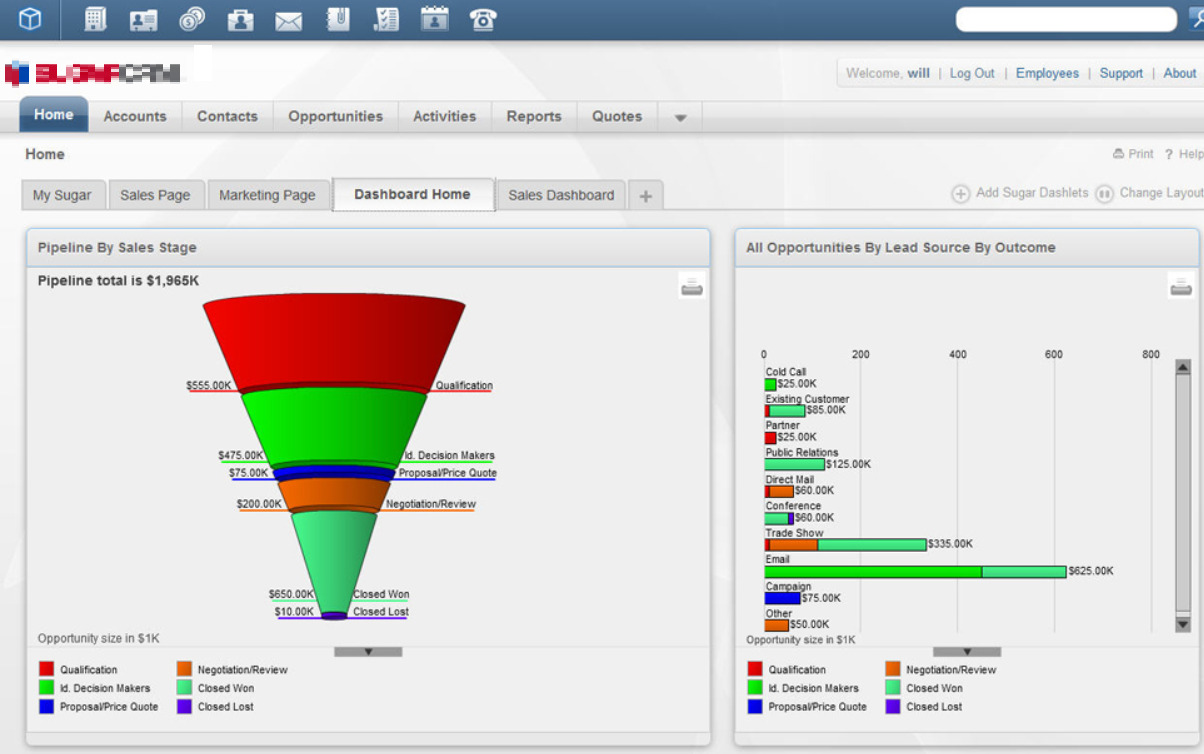Click the Change Layout icon

(x=1104, y=194)
